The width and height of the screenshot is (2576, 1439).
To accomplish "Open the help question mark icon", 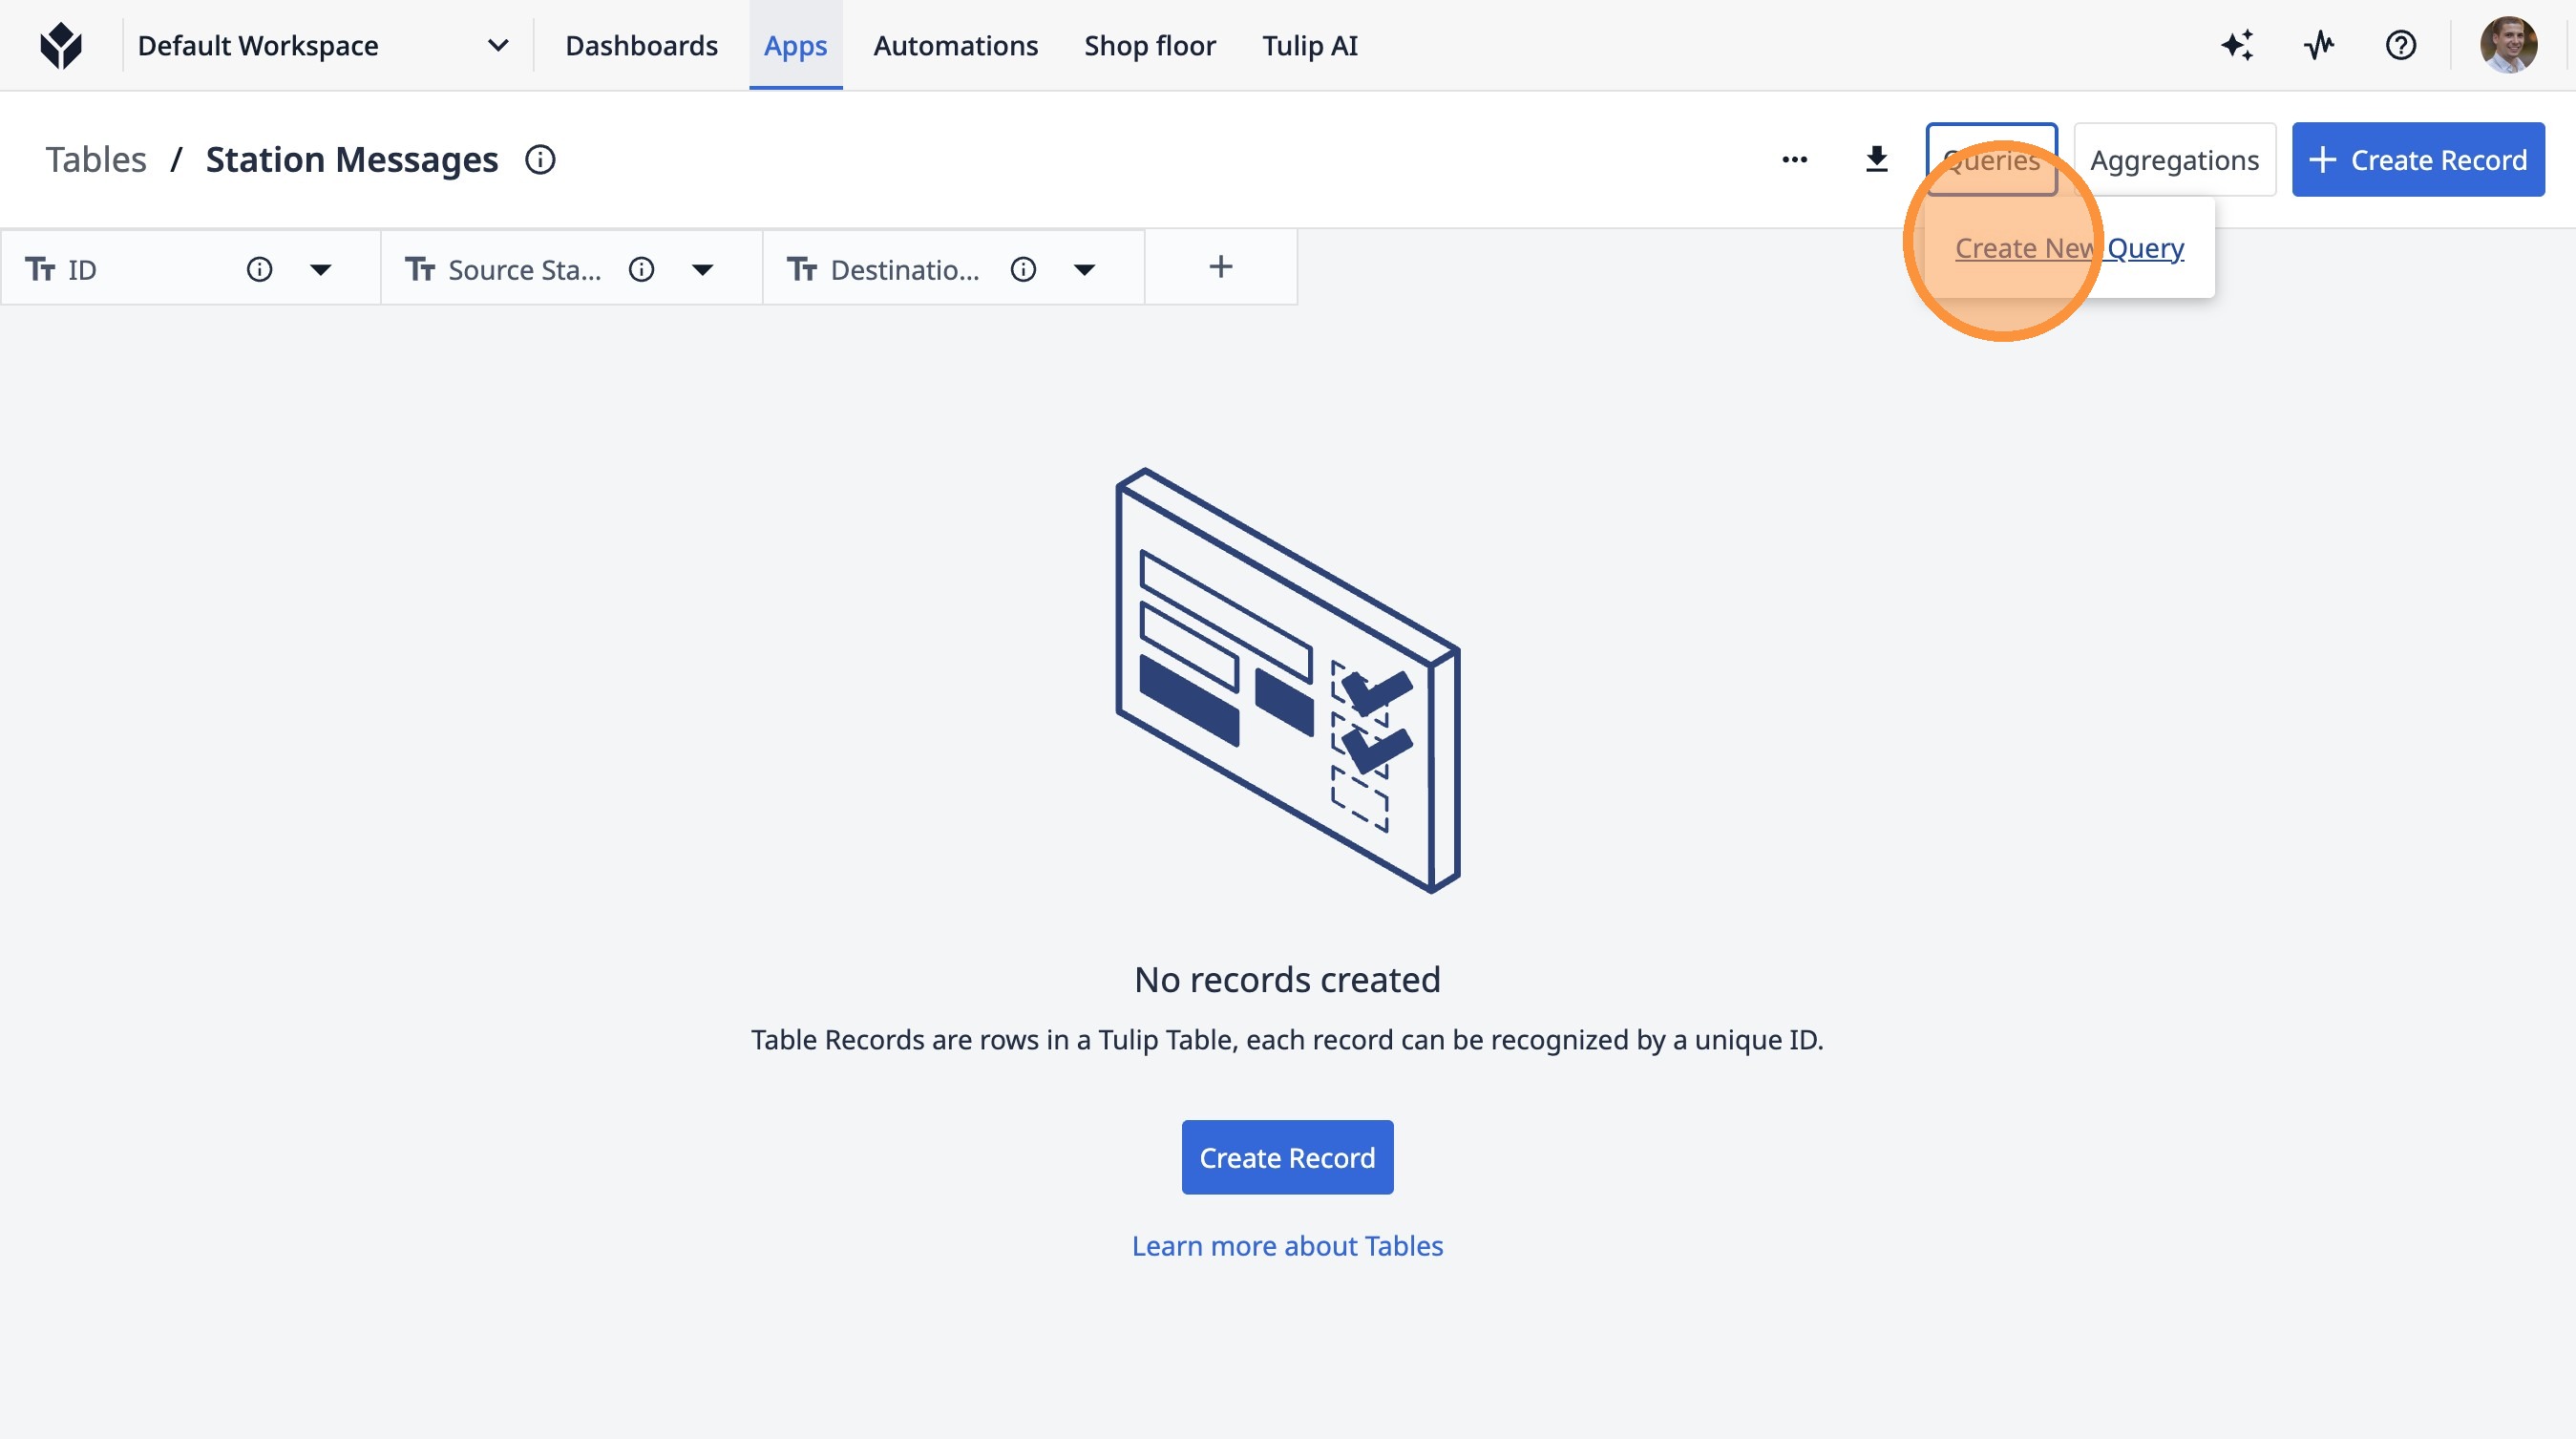I will point(2400,46).
